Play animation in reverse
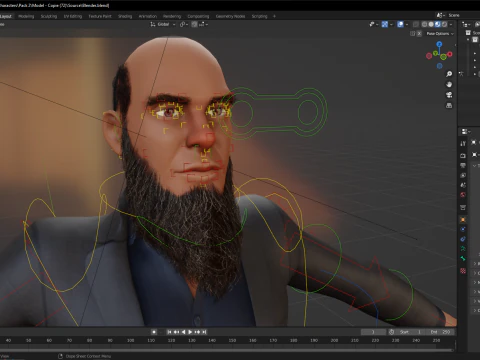 point(183,332)
